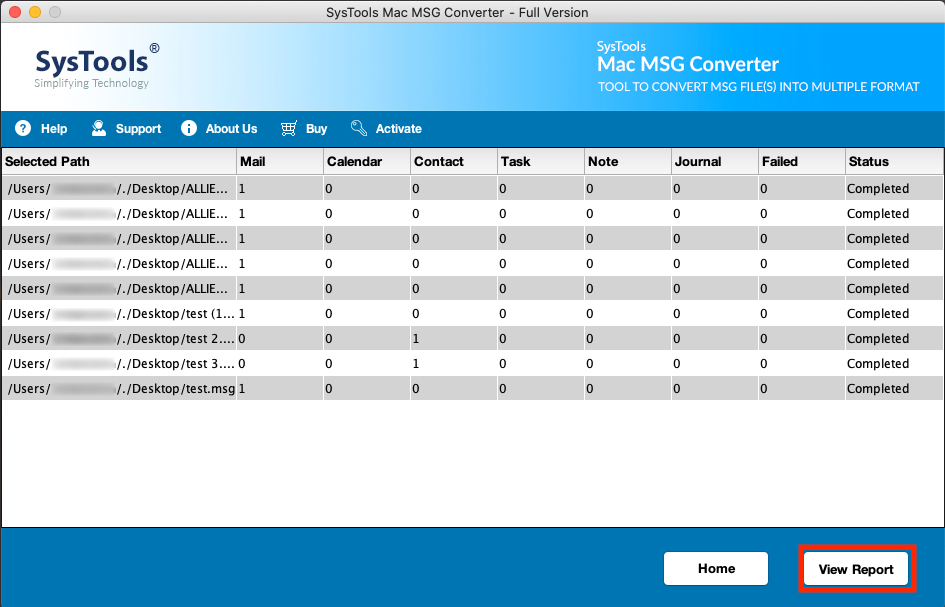This screenshot has width=945, height=607.
Task: Click Mail value 0 in test 2 row
Action: pos(242,339)
